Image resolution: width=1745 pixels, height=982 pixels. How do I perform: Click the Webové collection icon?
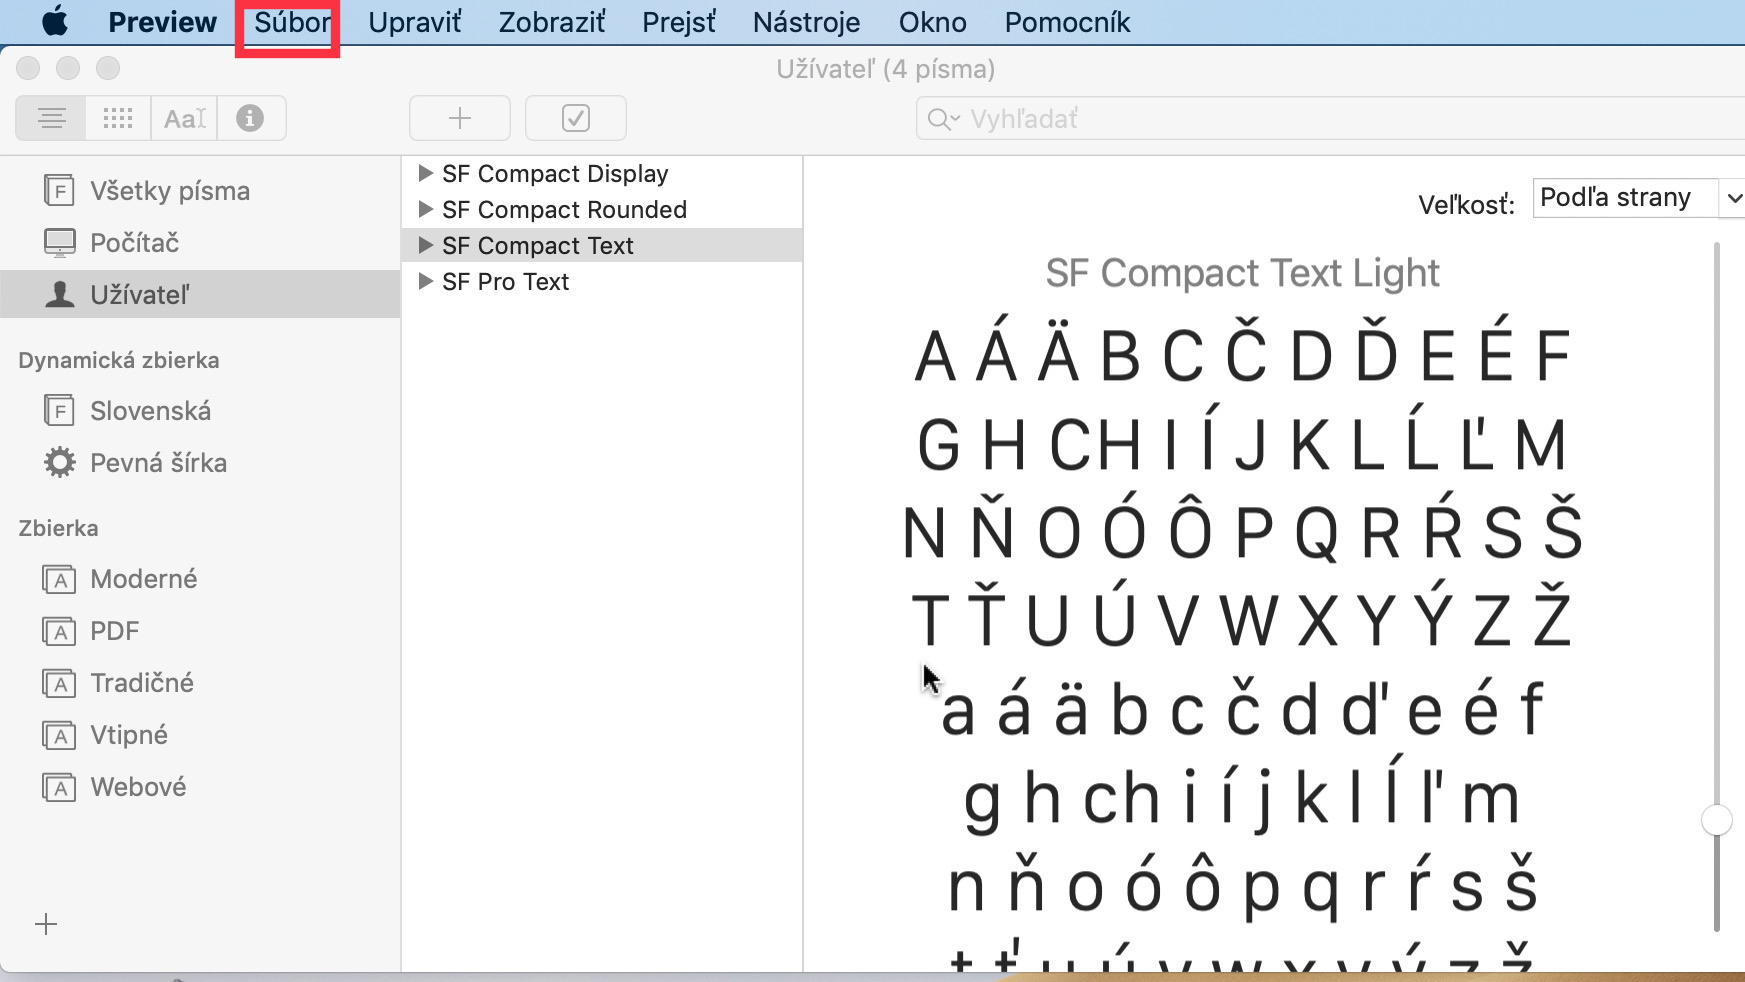coord(59,787)
